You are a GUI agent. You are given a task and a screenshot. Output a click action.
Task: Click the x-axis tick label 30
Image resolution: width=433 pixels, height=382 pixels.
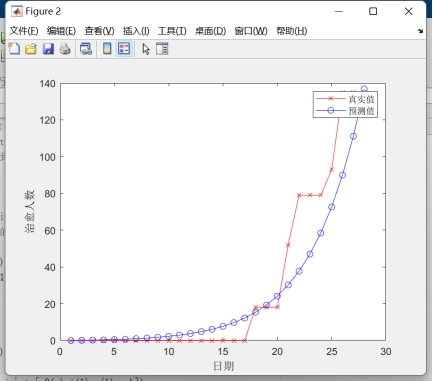(386, 351)
